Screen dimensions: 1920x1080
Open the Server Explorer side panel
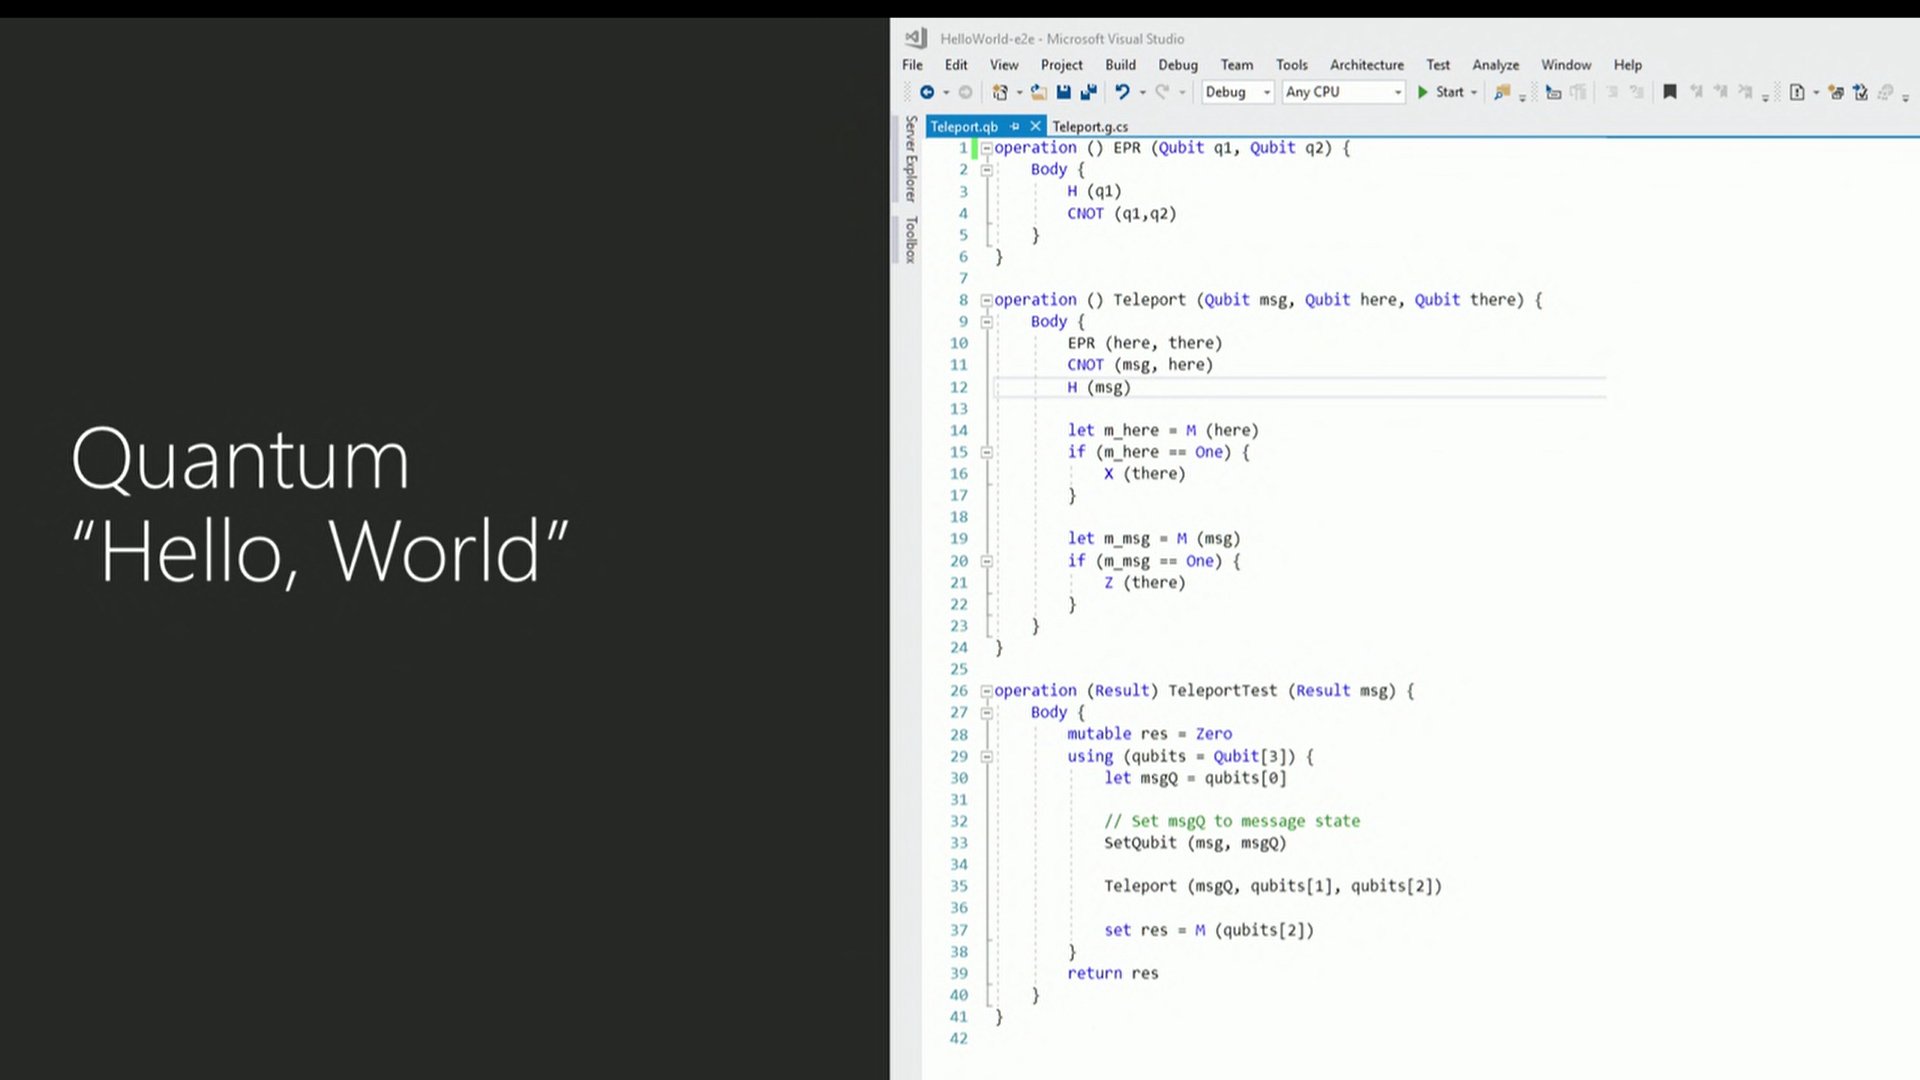910,158
